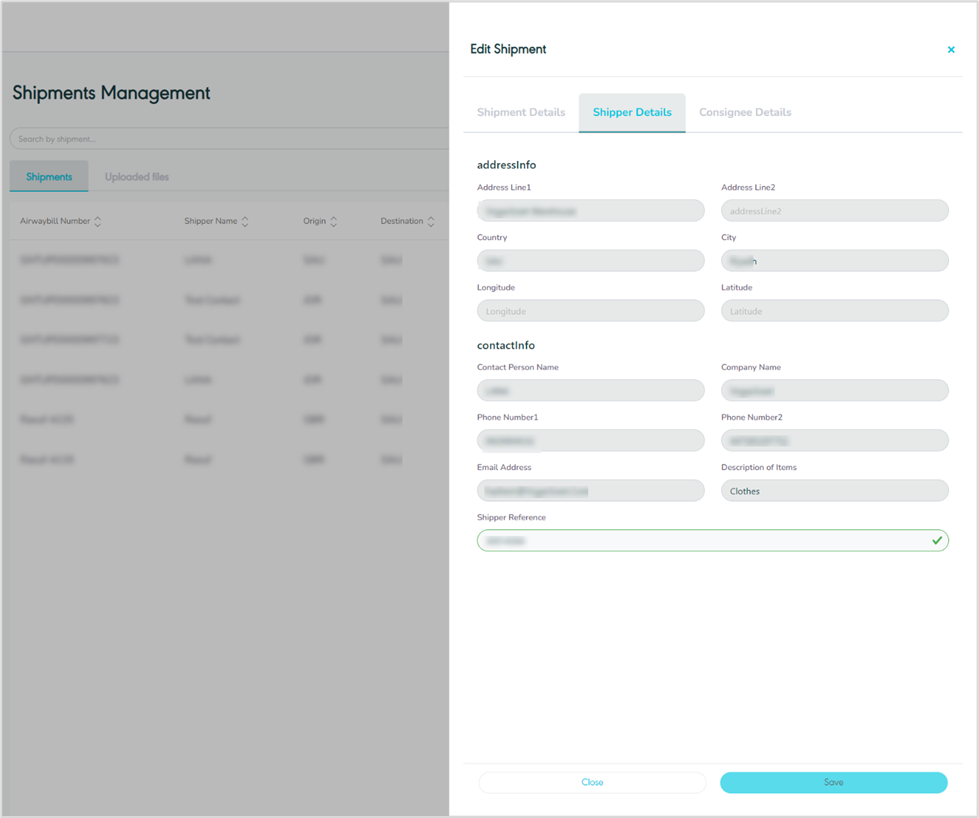Click the Address Line2 input field
The width and height of the screenshot is (979, 818).
[834, 211]
